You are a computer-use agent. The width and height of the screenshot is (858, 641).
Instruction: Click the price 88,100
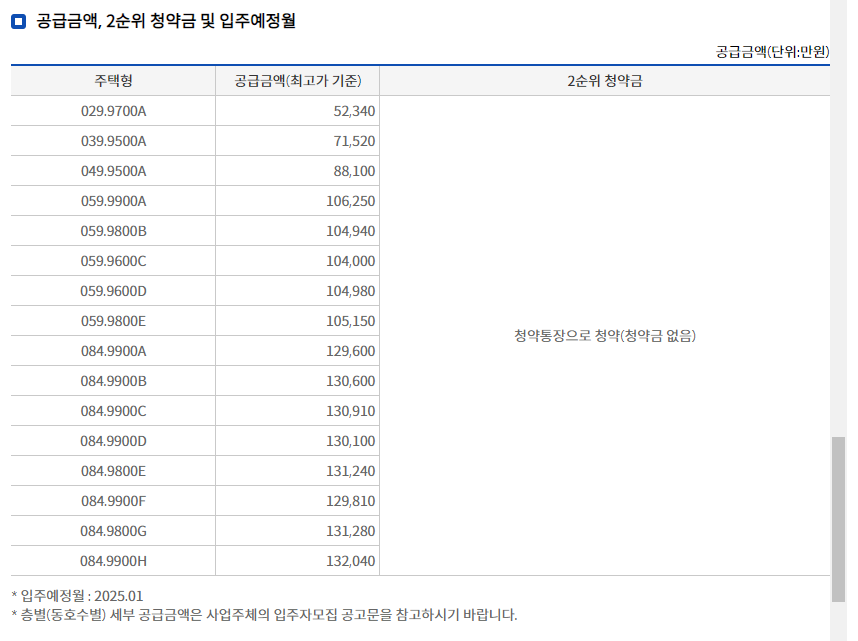354,171
